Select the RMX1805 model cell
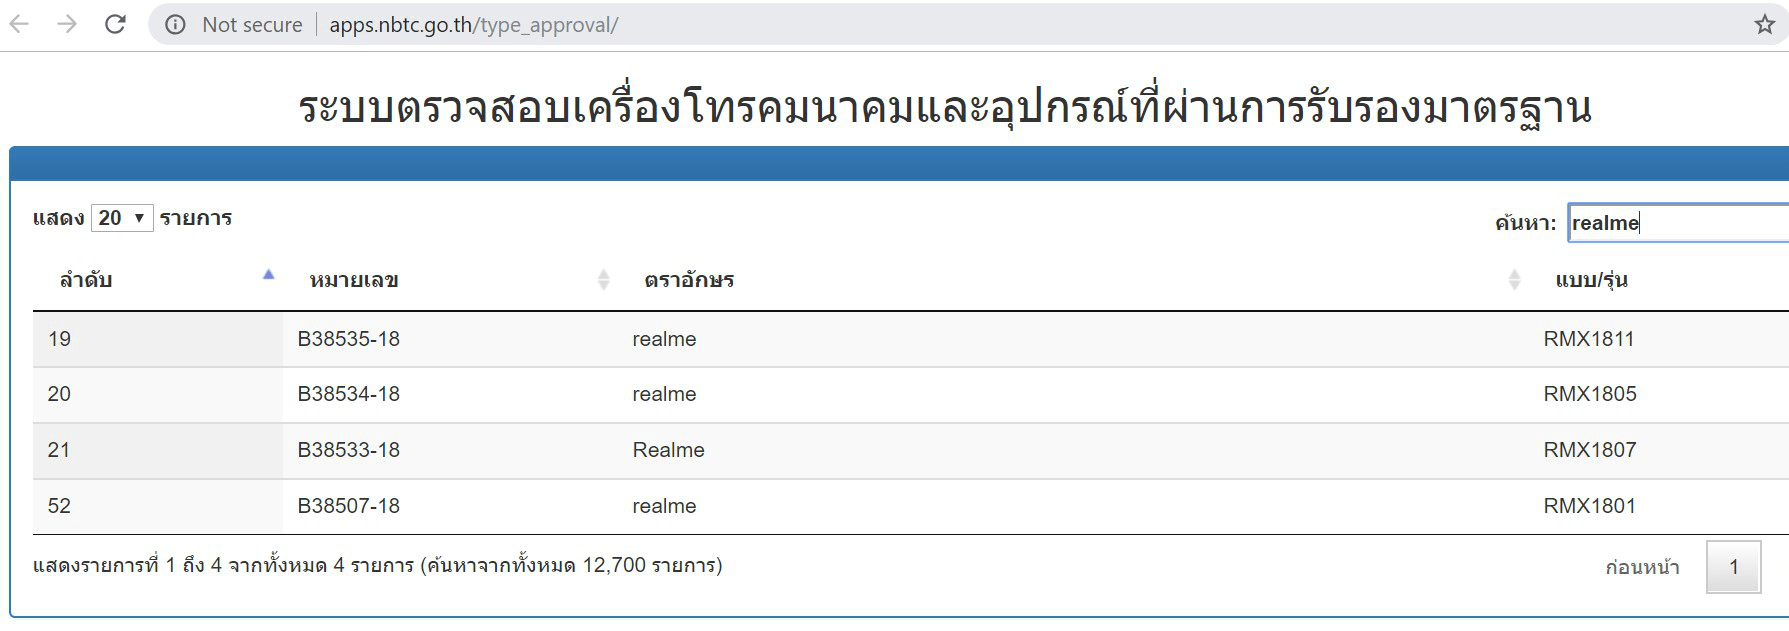Viewport: 1789px width, 631px height. click(1590, 394)
